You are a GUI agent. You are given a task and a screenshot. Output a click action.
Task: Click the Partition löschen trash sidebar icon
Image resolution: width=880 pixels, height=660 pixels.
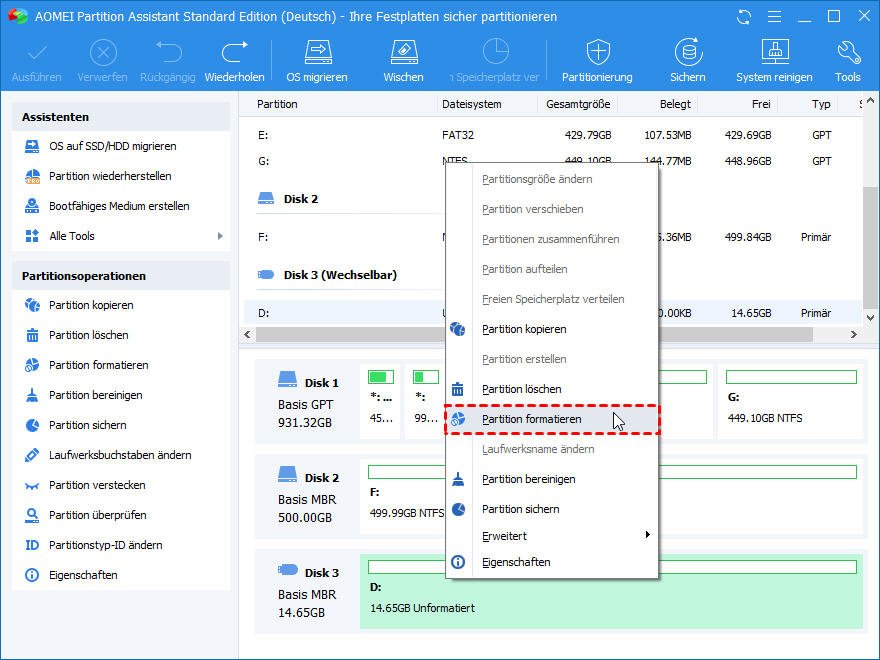coord(32,335)
